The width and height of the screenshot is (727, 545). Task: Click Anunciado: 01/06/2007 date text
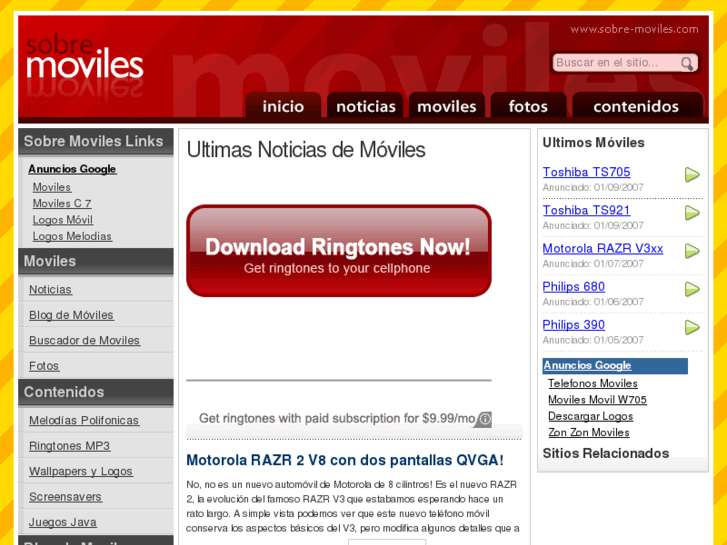pyautogui.click(x=593, y=302)
